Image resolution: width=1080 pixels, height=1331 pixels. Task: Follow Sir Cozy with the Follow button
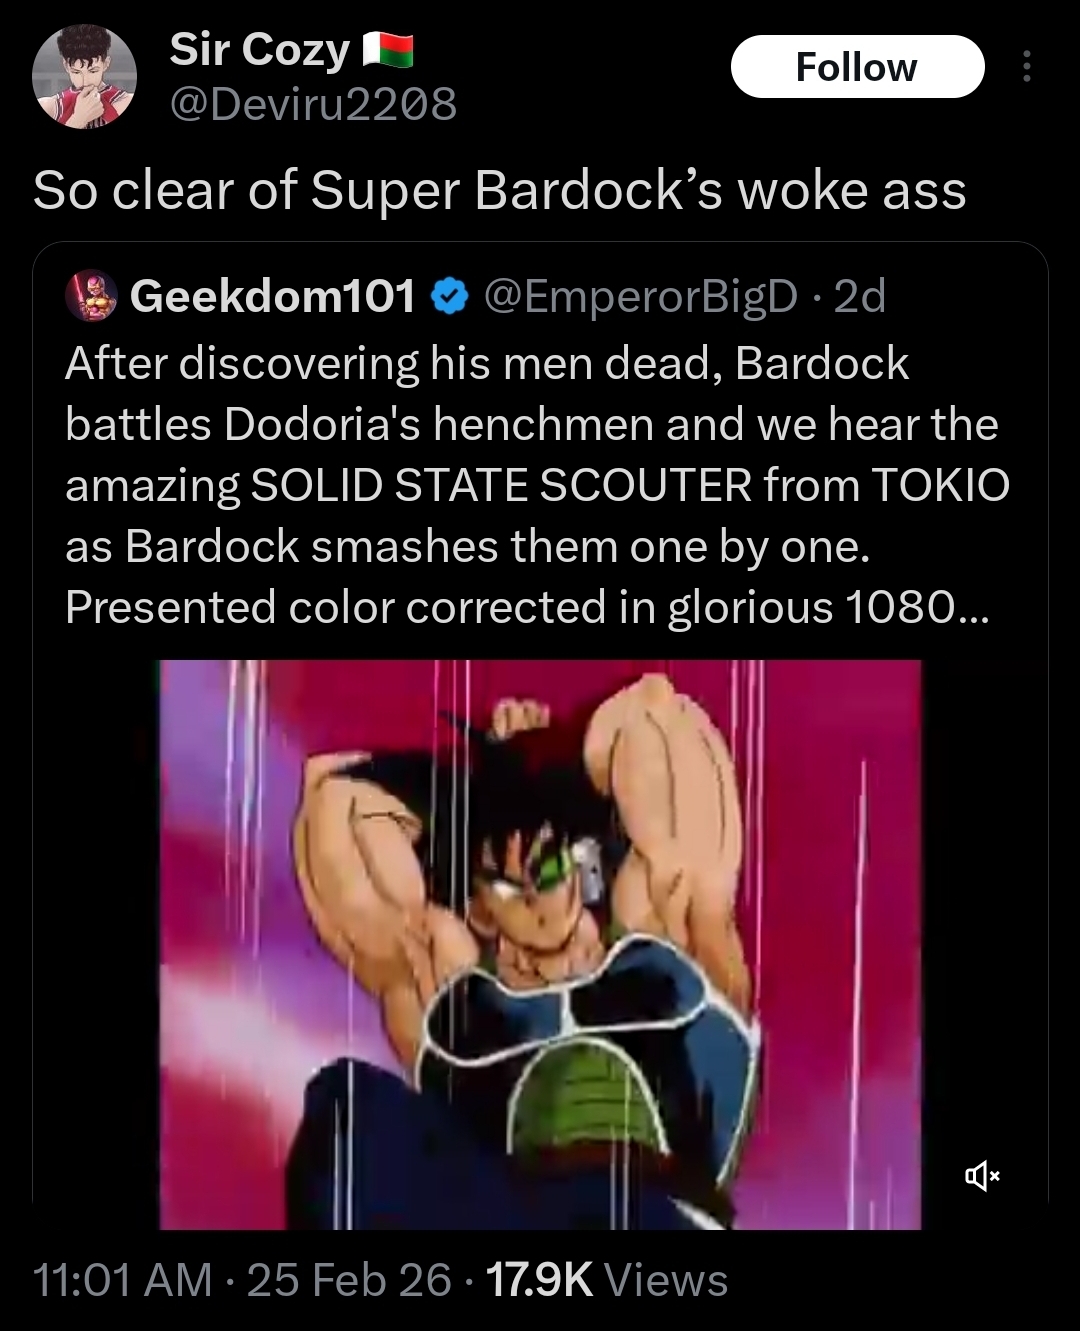tap(857, 67)
